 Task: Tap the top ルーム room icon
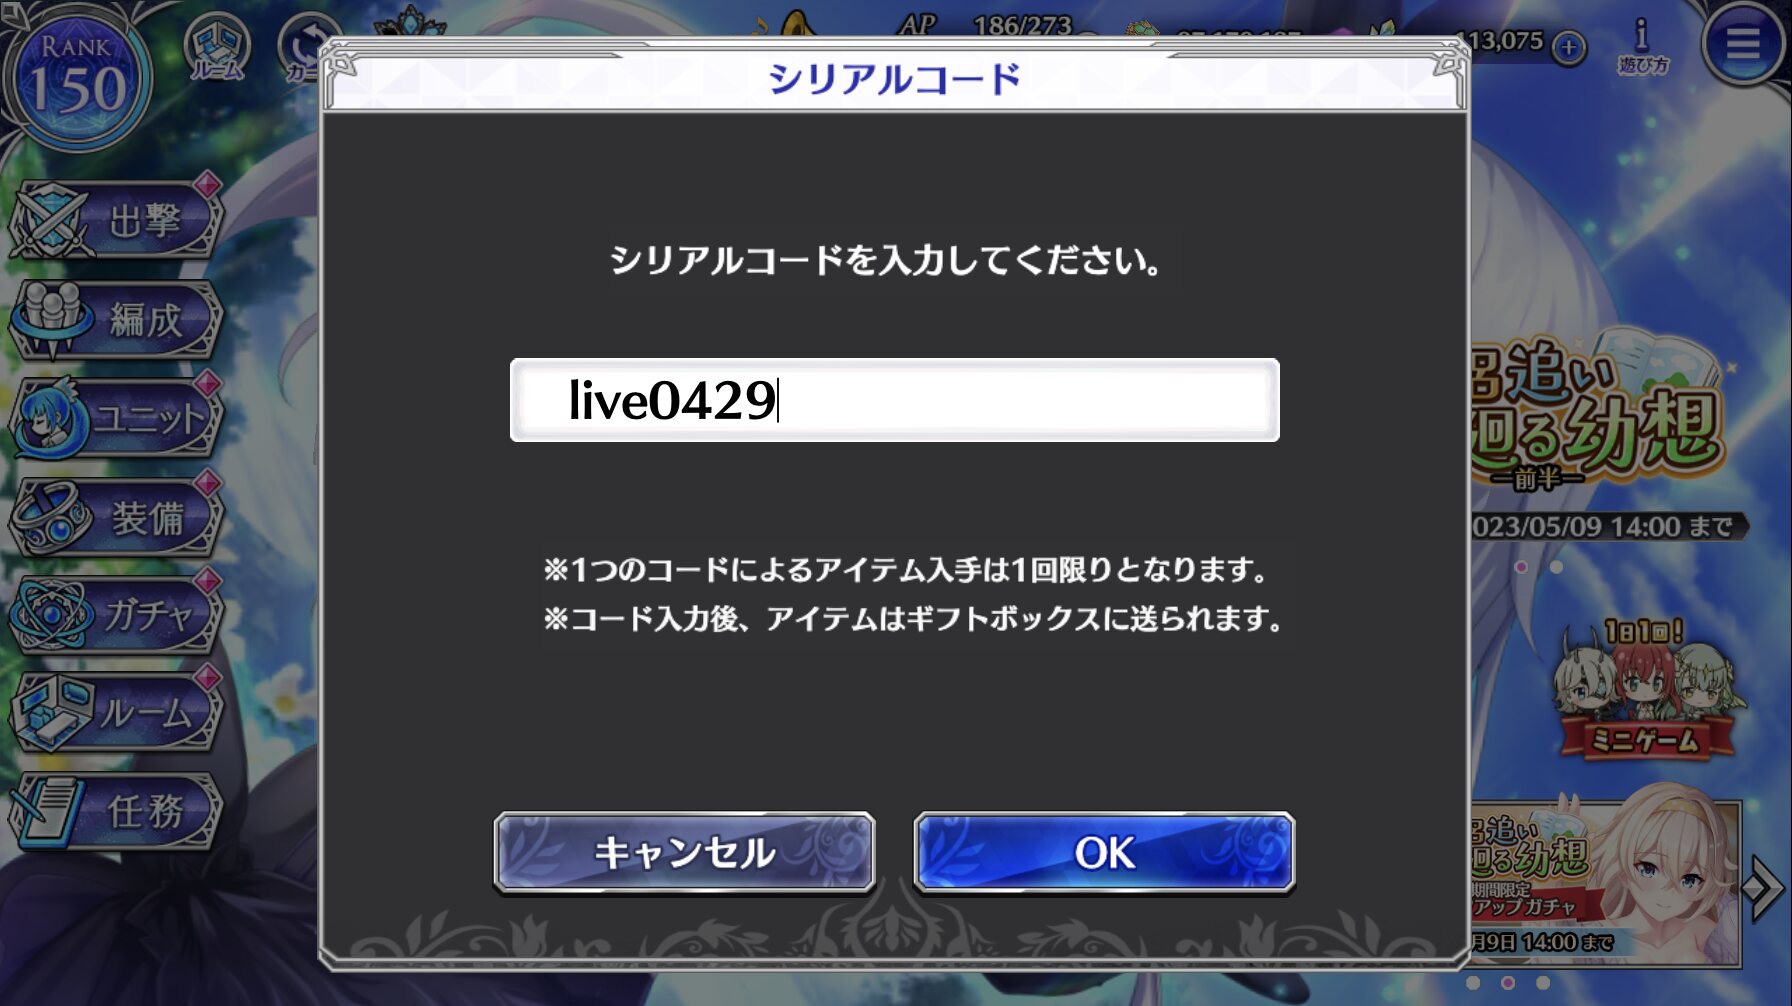(x=217, y=48)
